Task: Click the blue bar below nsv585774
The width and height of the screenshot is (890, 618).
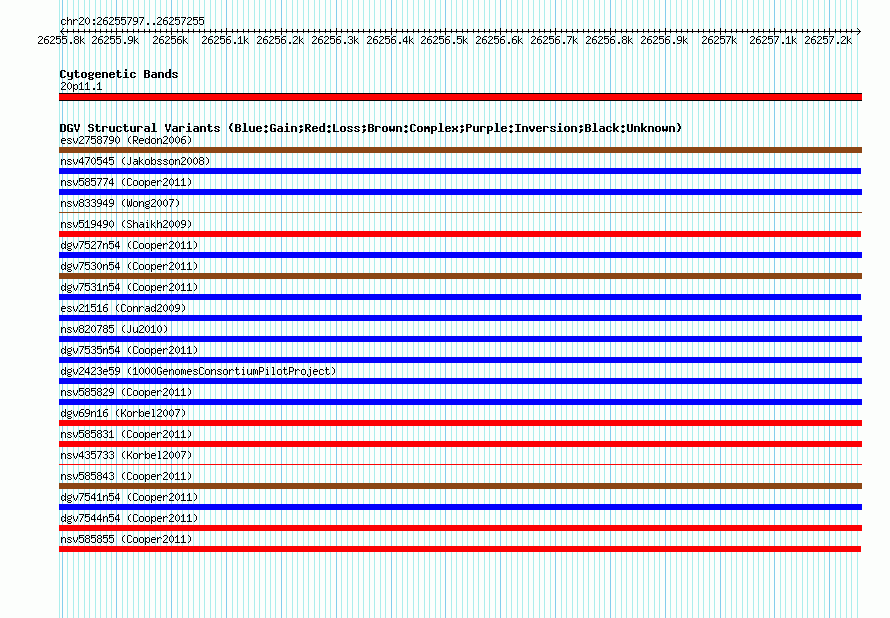Action: coord(460,192)
